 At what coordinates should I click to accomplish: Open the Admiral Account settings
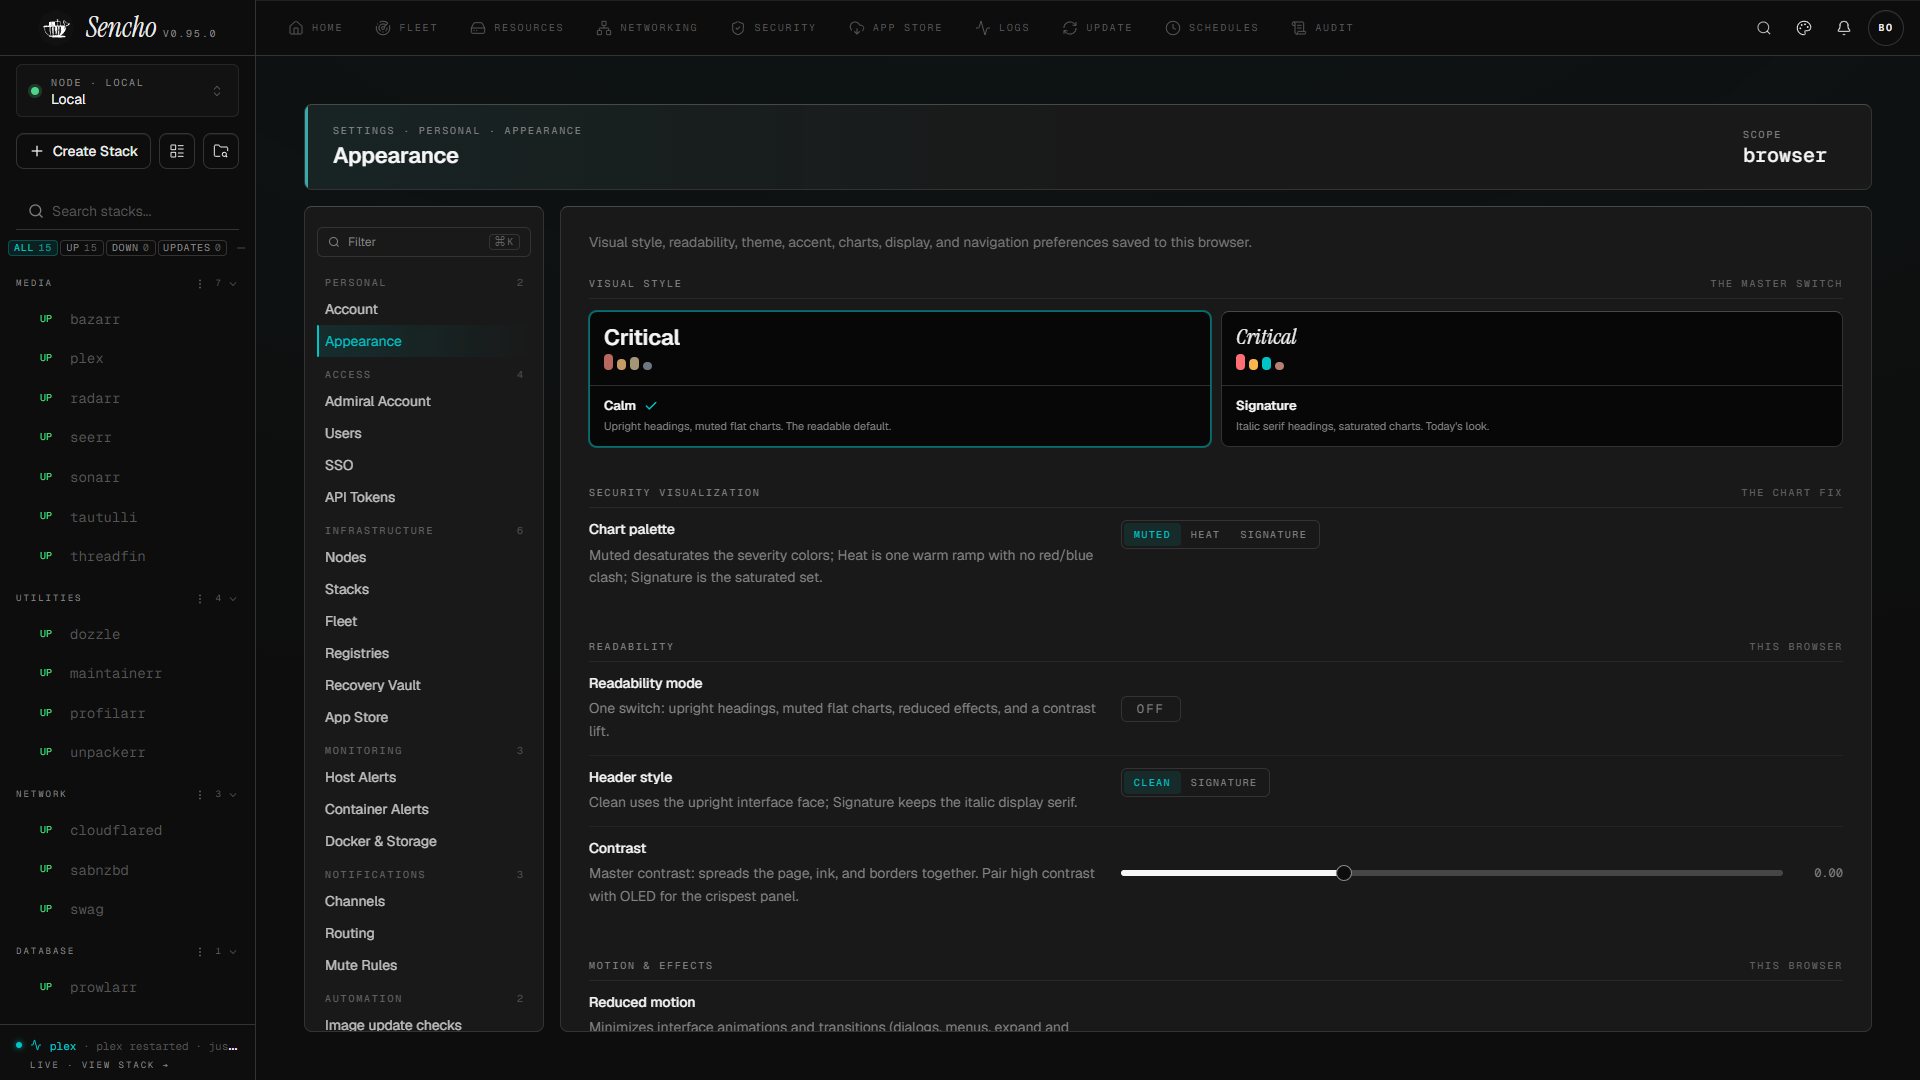[423, 402]
